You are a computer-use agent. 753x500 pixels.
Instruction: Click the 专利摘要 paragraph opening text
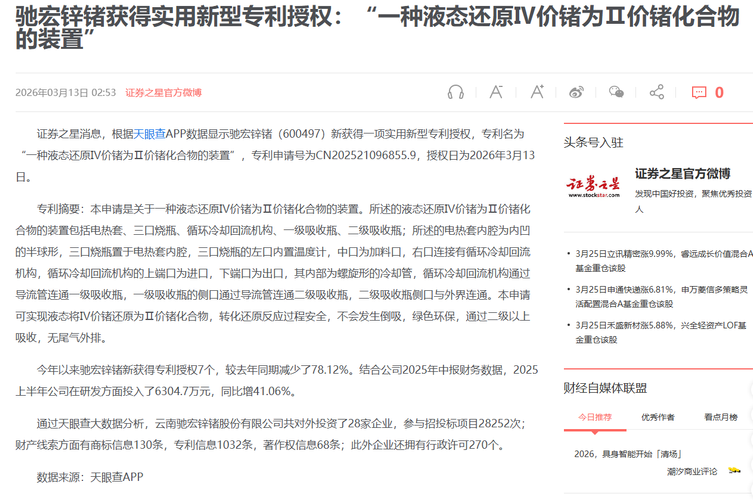point(62,209)
